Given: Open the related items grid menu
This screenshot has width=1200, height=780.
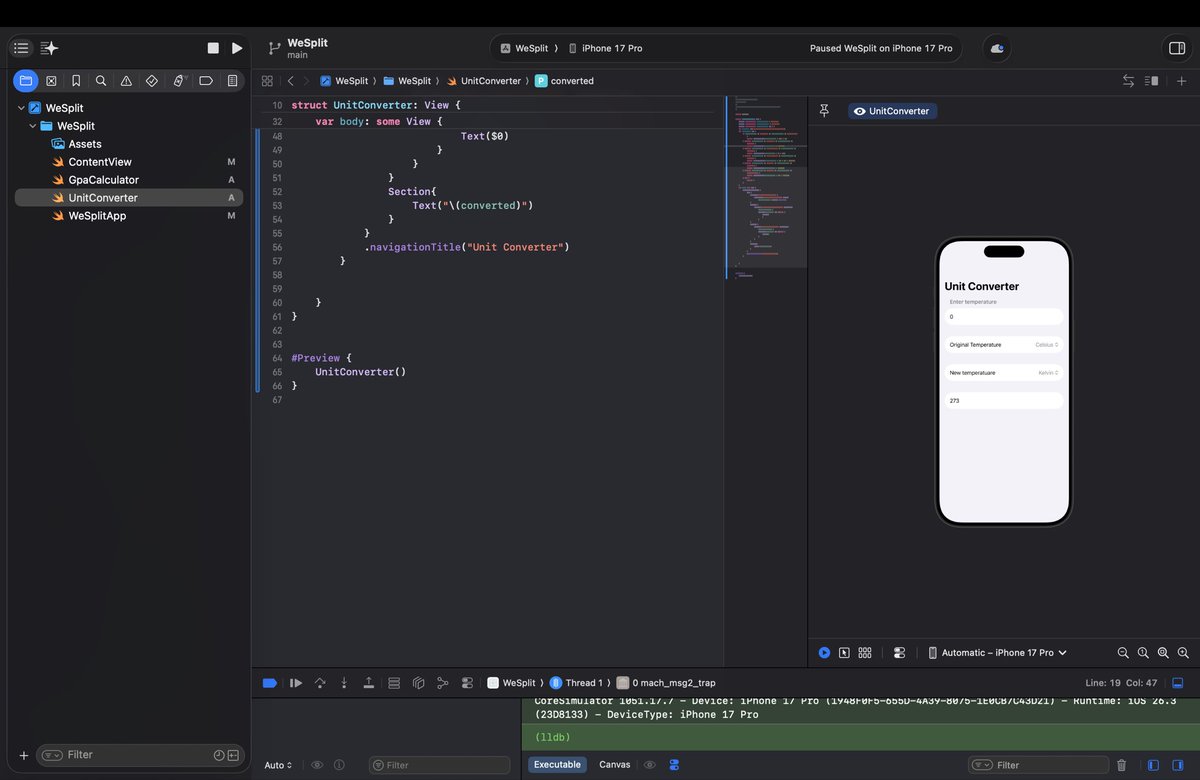Looking at the screenshot, I should (267, 81).
